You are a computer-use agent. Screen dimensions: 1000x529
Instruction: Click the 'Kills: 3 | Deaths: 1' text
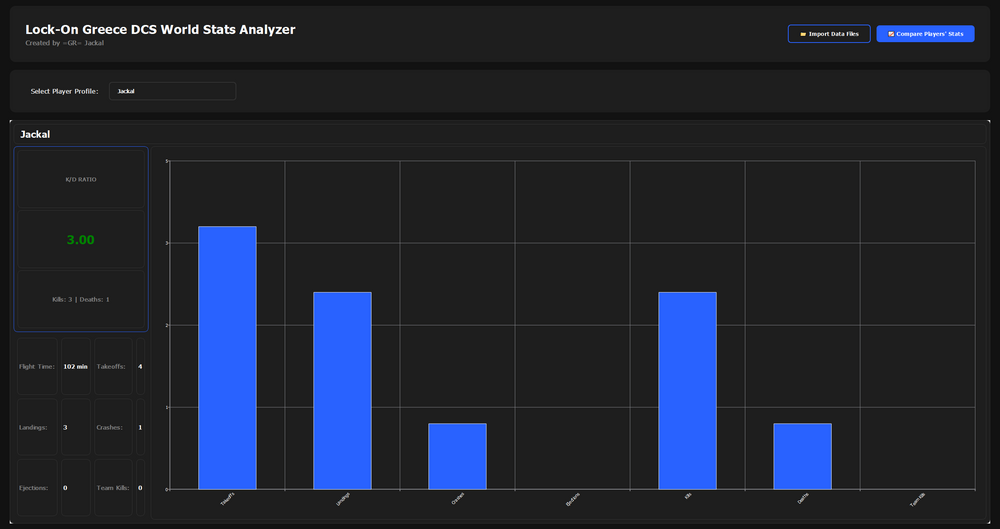(81, 299)
